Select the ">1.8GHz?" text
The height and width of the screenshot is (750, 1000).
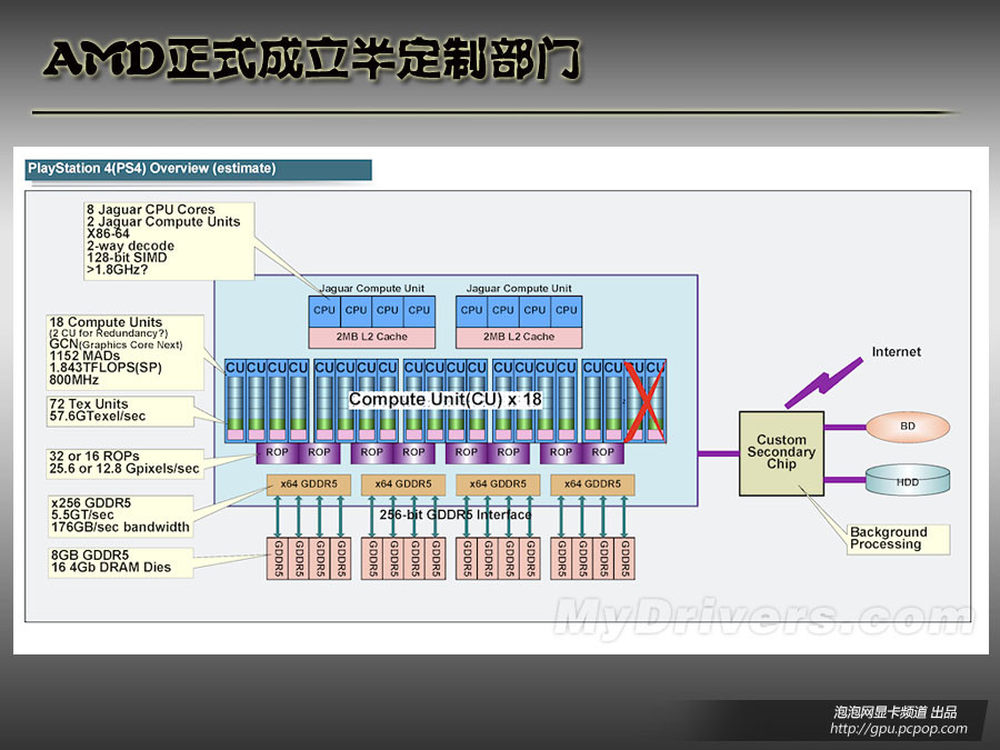click(x=117, y=270)
